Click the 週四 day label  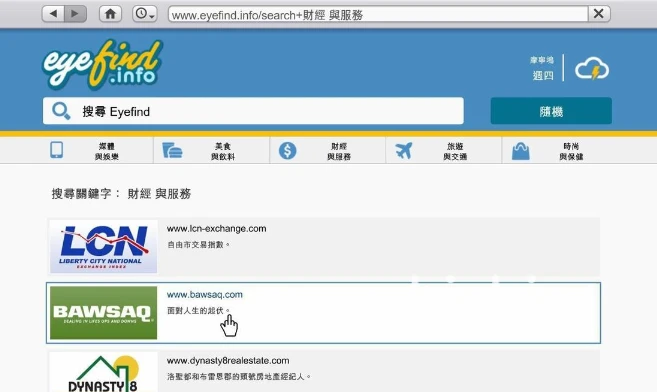point(543,75)
